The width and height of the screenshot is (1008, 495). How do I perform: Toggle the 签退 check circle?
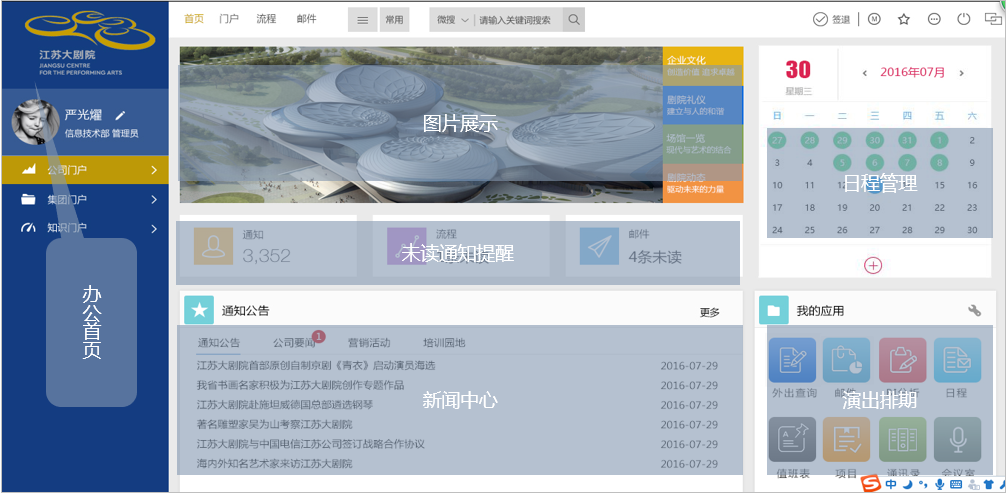[x=820, y=19]
